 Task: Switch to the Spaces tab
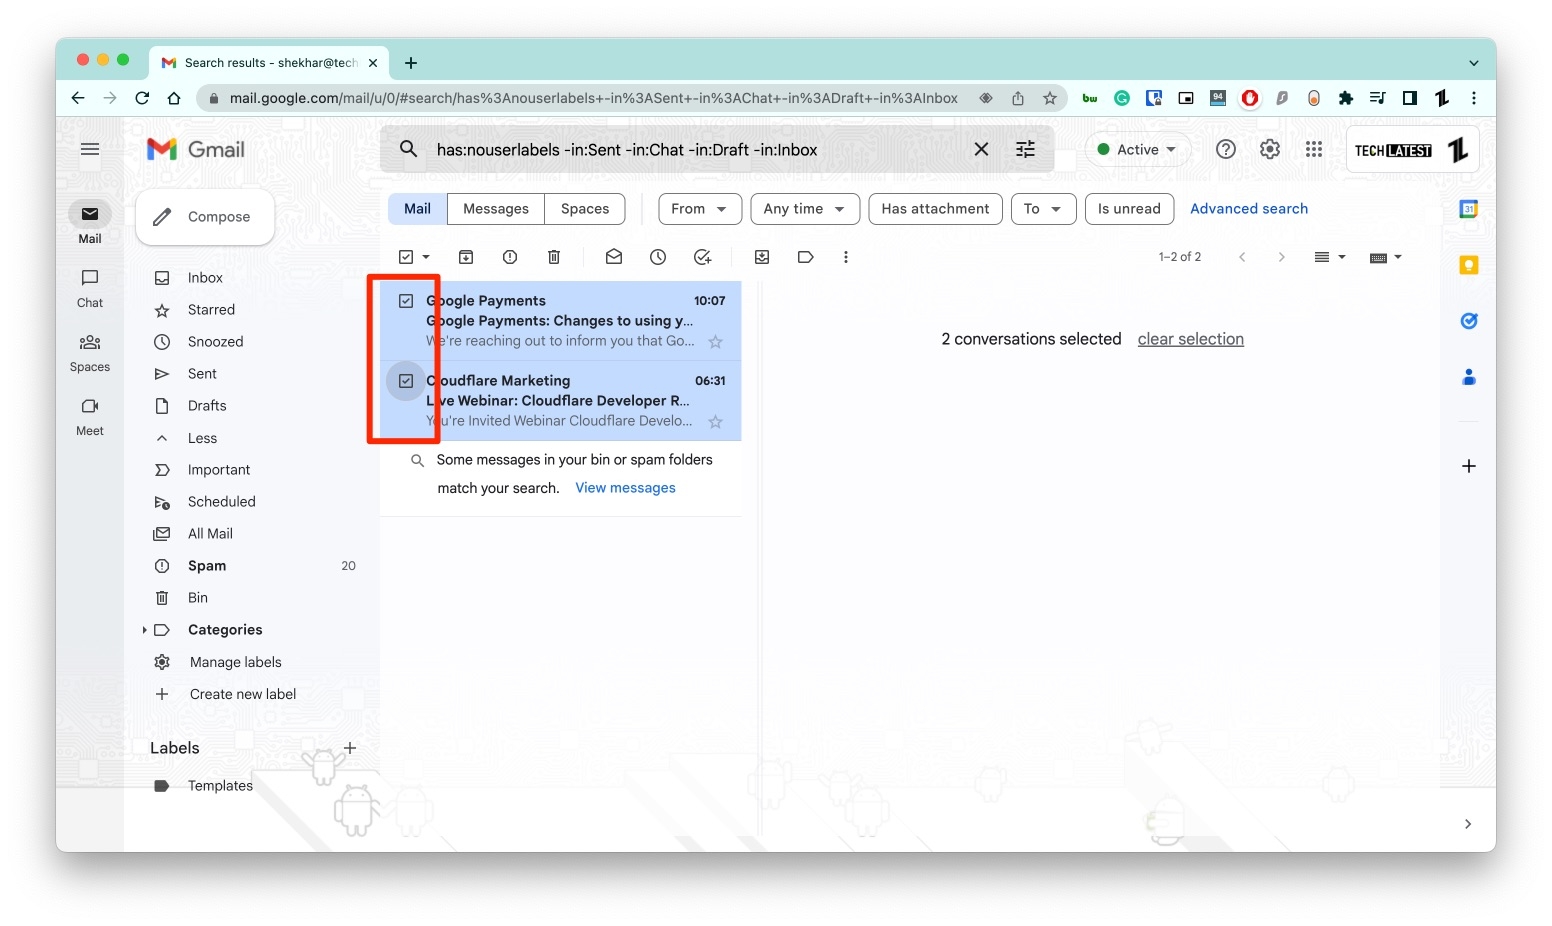pyautogui.click(x=585, y=209)
